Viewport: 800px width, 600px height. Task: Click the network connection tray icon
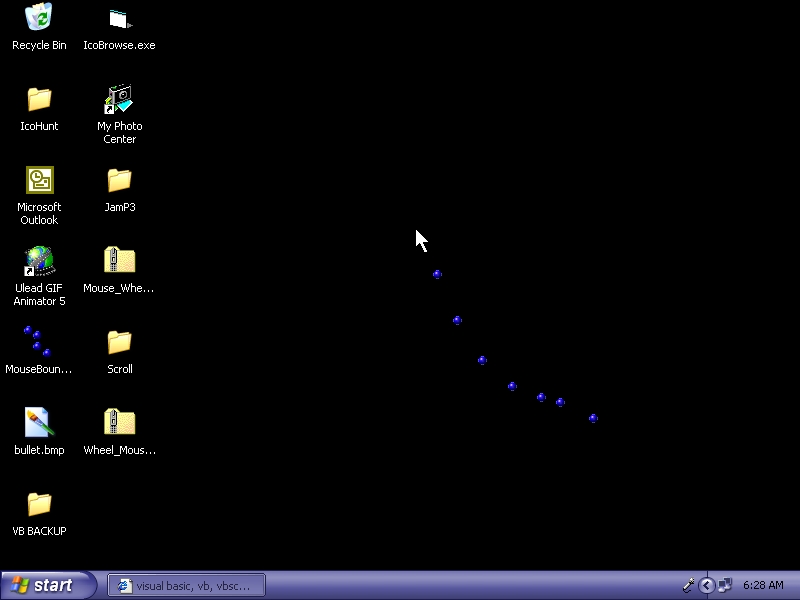725,585
